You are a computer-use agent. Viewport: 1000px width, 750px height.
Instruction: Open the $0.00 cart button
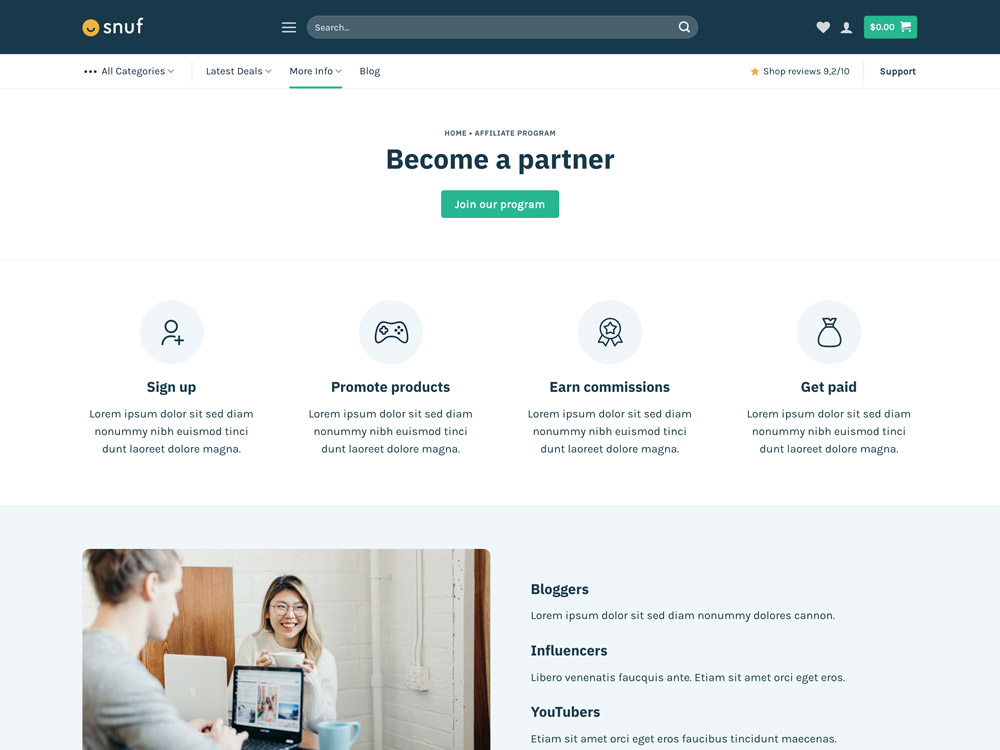tap(890, 27)
